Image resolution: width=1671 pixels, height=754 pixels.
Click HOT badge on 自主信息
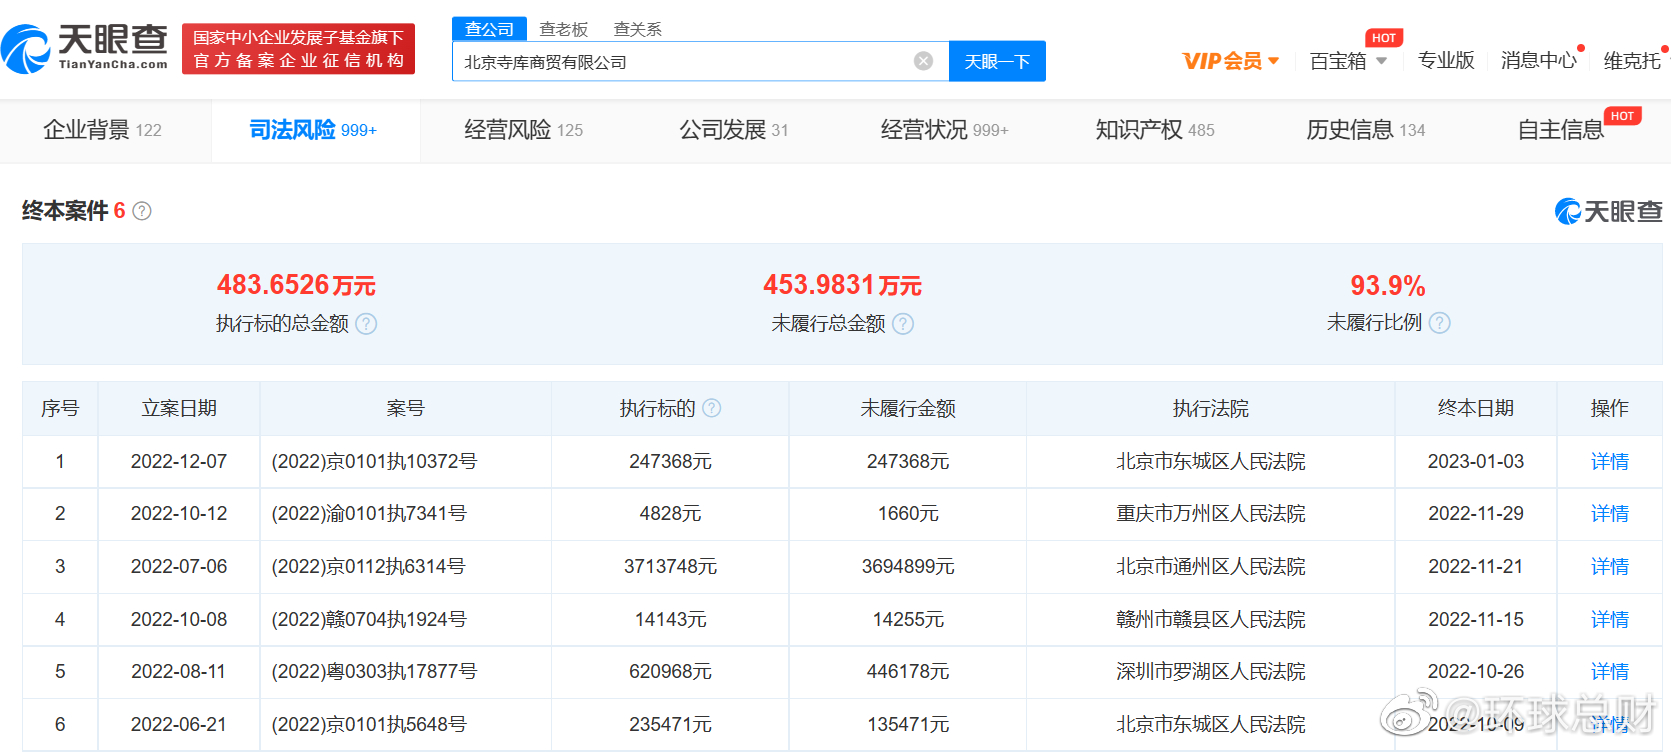click(1622, 116)
